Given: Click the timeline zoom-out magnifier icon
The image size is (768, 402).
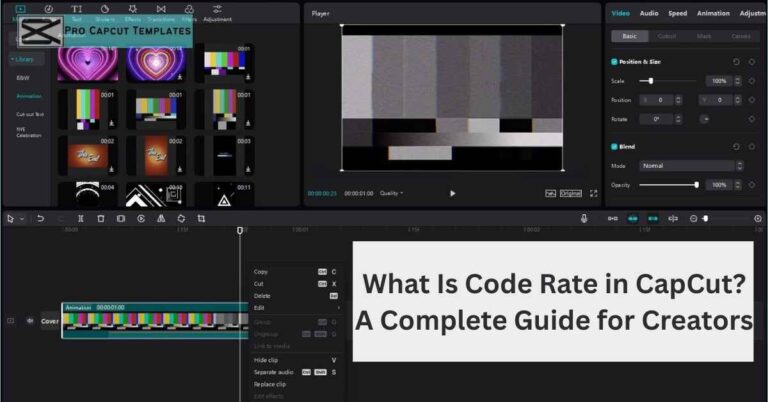Looking at the screenshot, I should coord(694,219).
